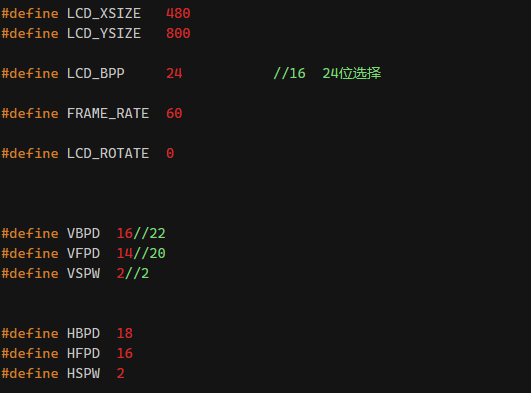Click the FRAME_RATE value 60
The height and width of the screenshot is (393, 531).
(x=174, y=113)
